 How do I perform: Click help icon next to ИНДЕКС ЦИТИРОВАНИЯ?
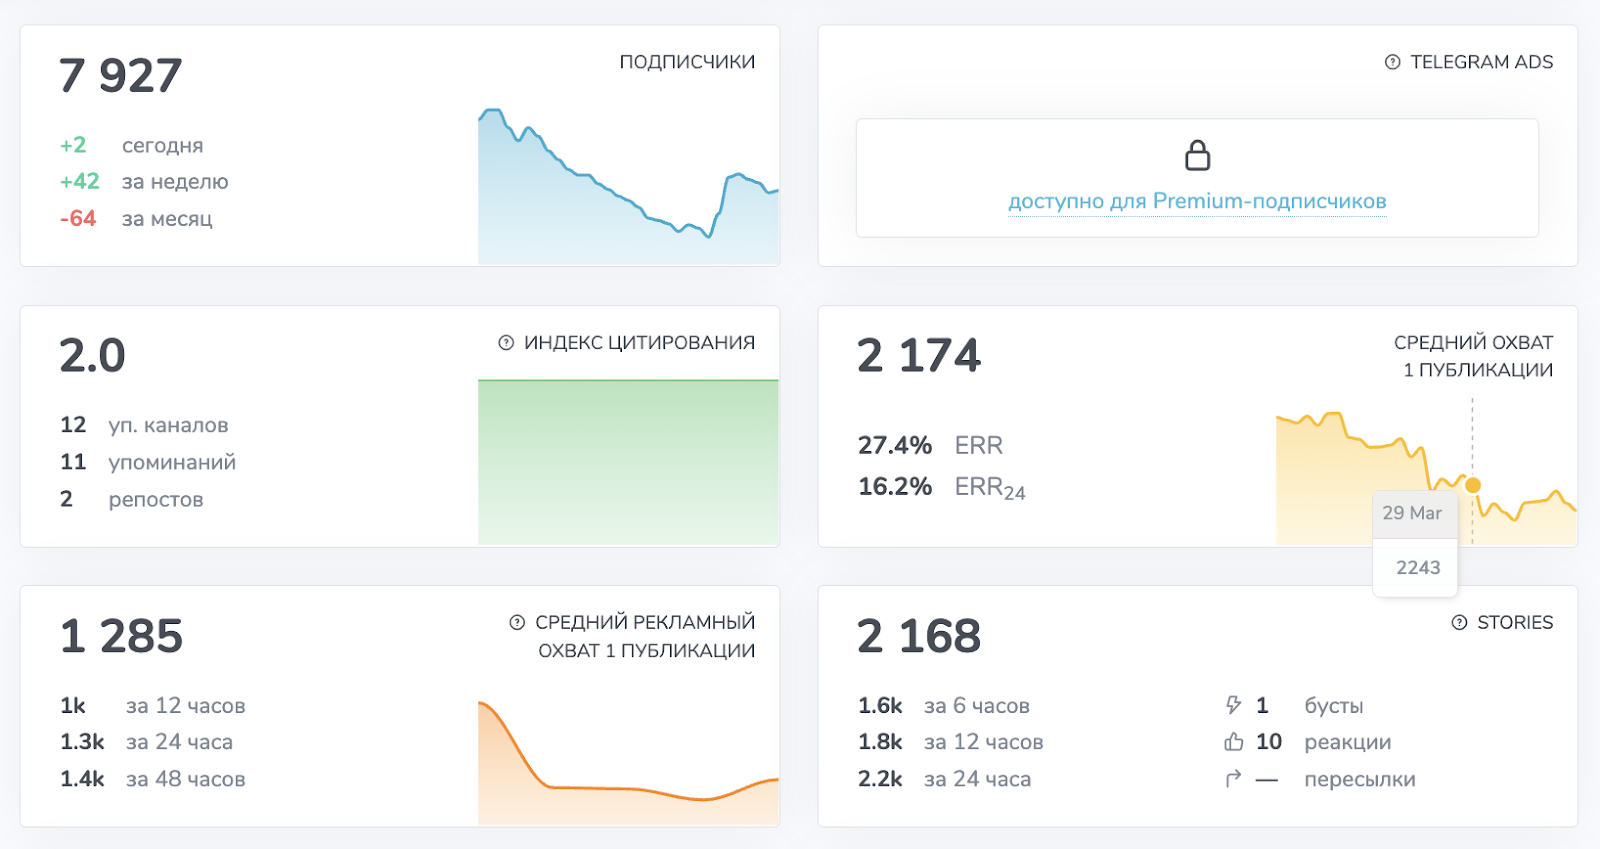pos(506,342)
